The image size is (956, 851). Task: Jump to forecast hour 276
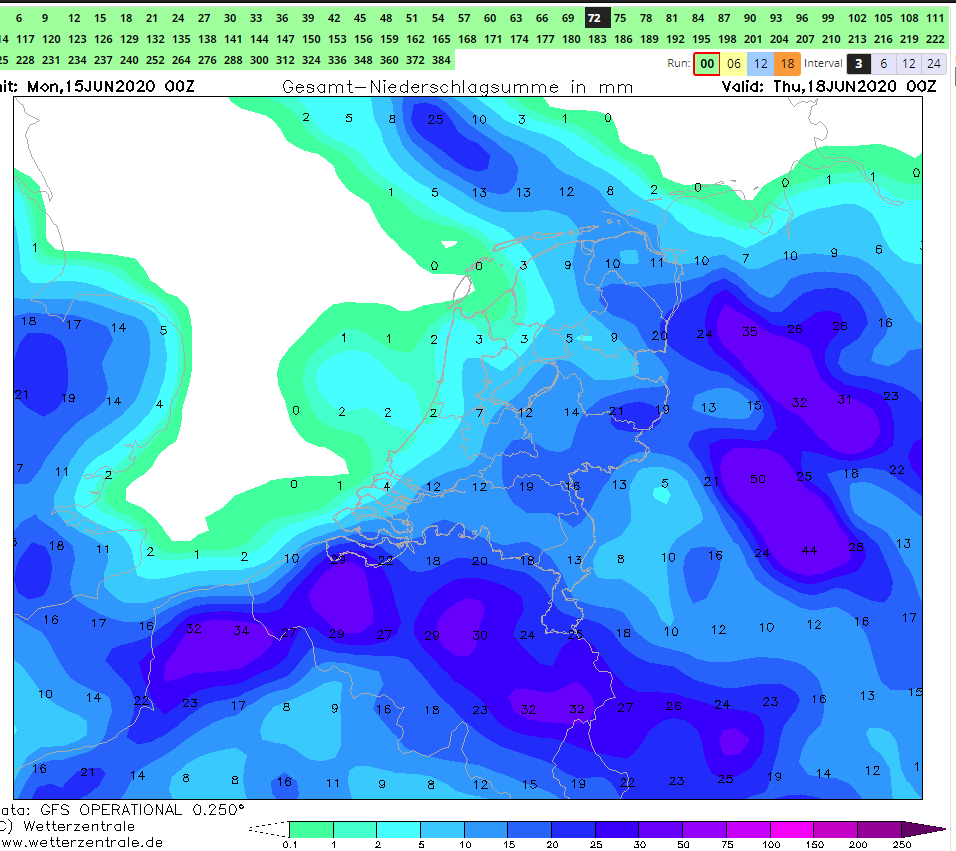(x=207, y=60)
